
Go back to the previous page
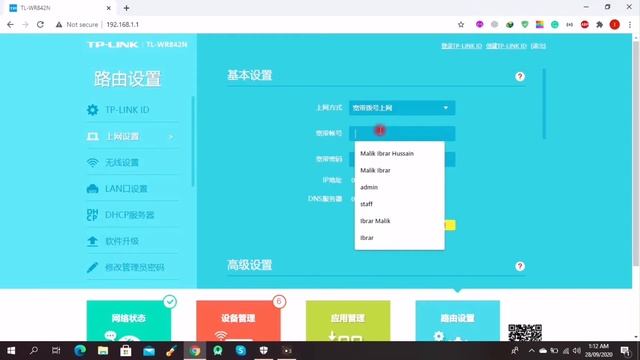10,24
